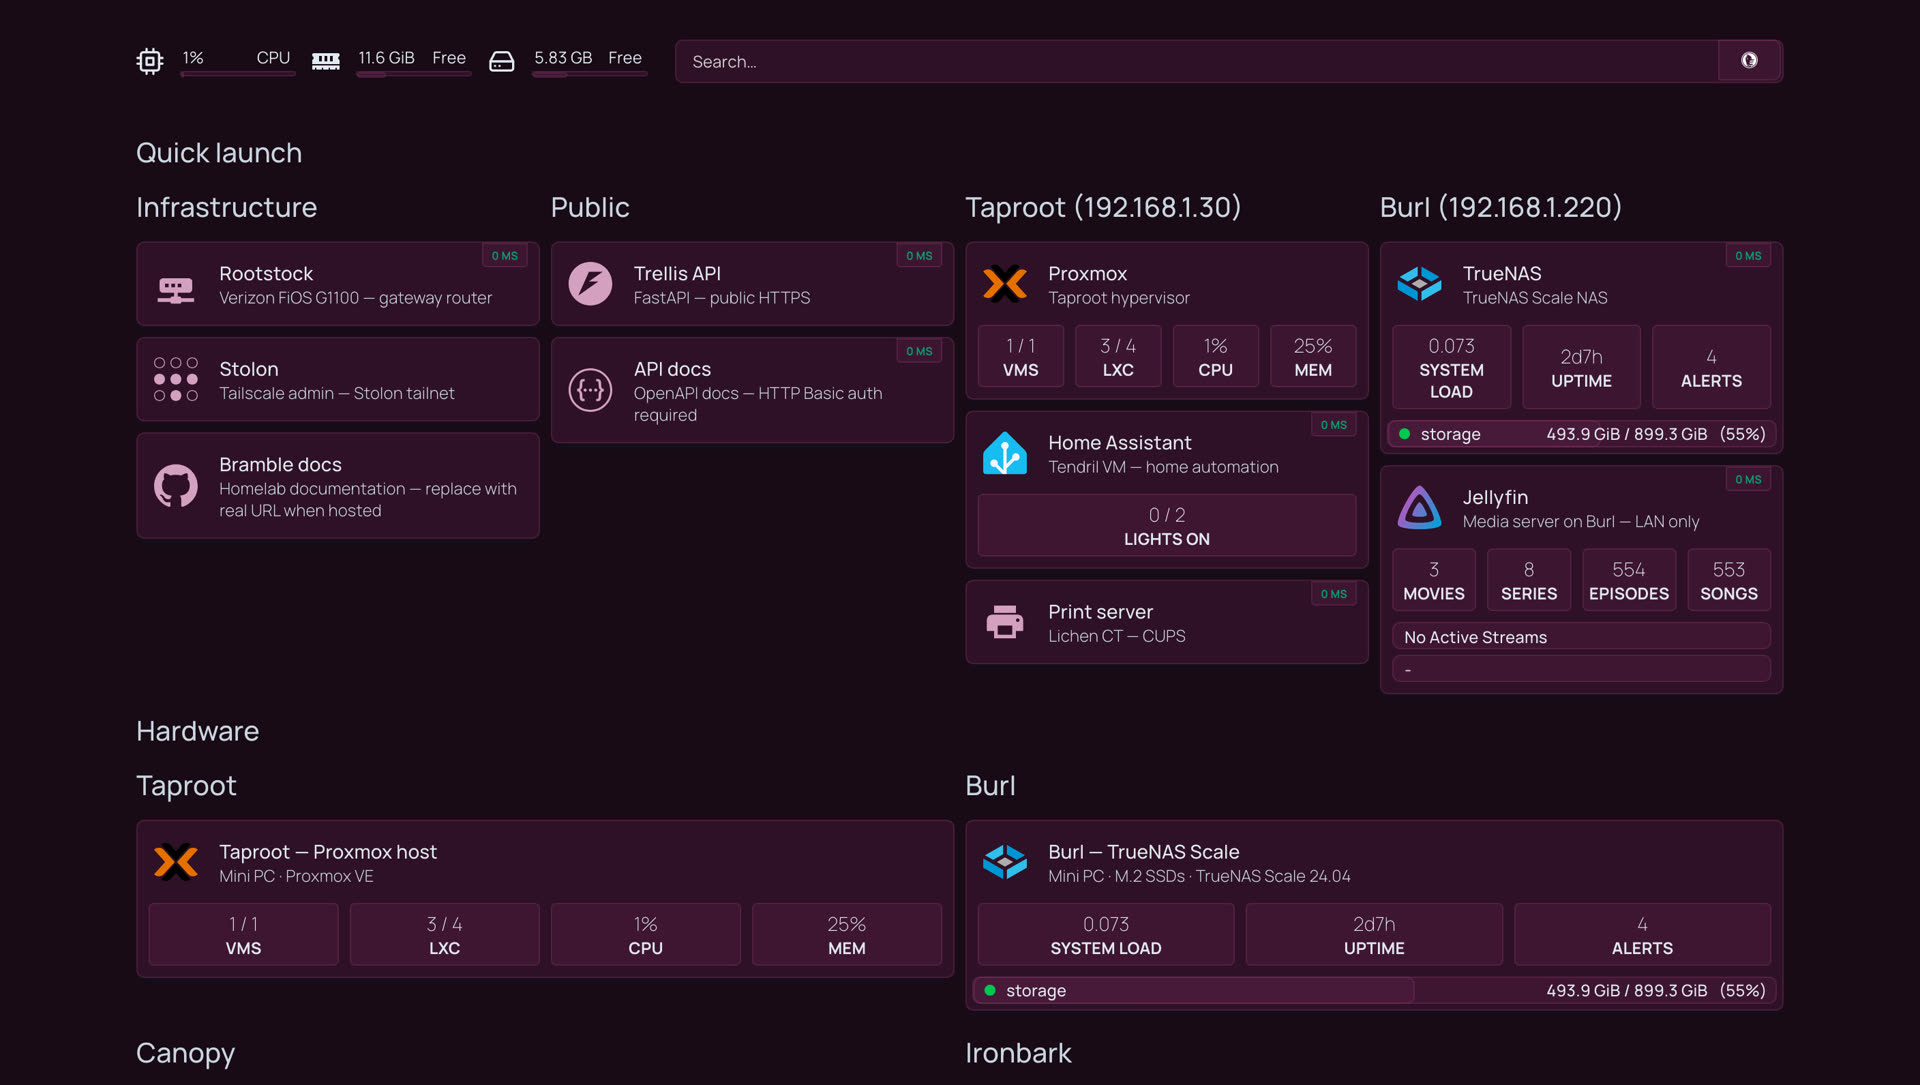Click the 554 EPISODES Jellyfin stat

[1629, 581]
